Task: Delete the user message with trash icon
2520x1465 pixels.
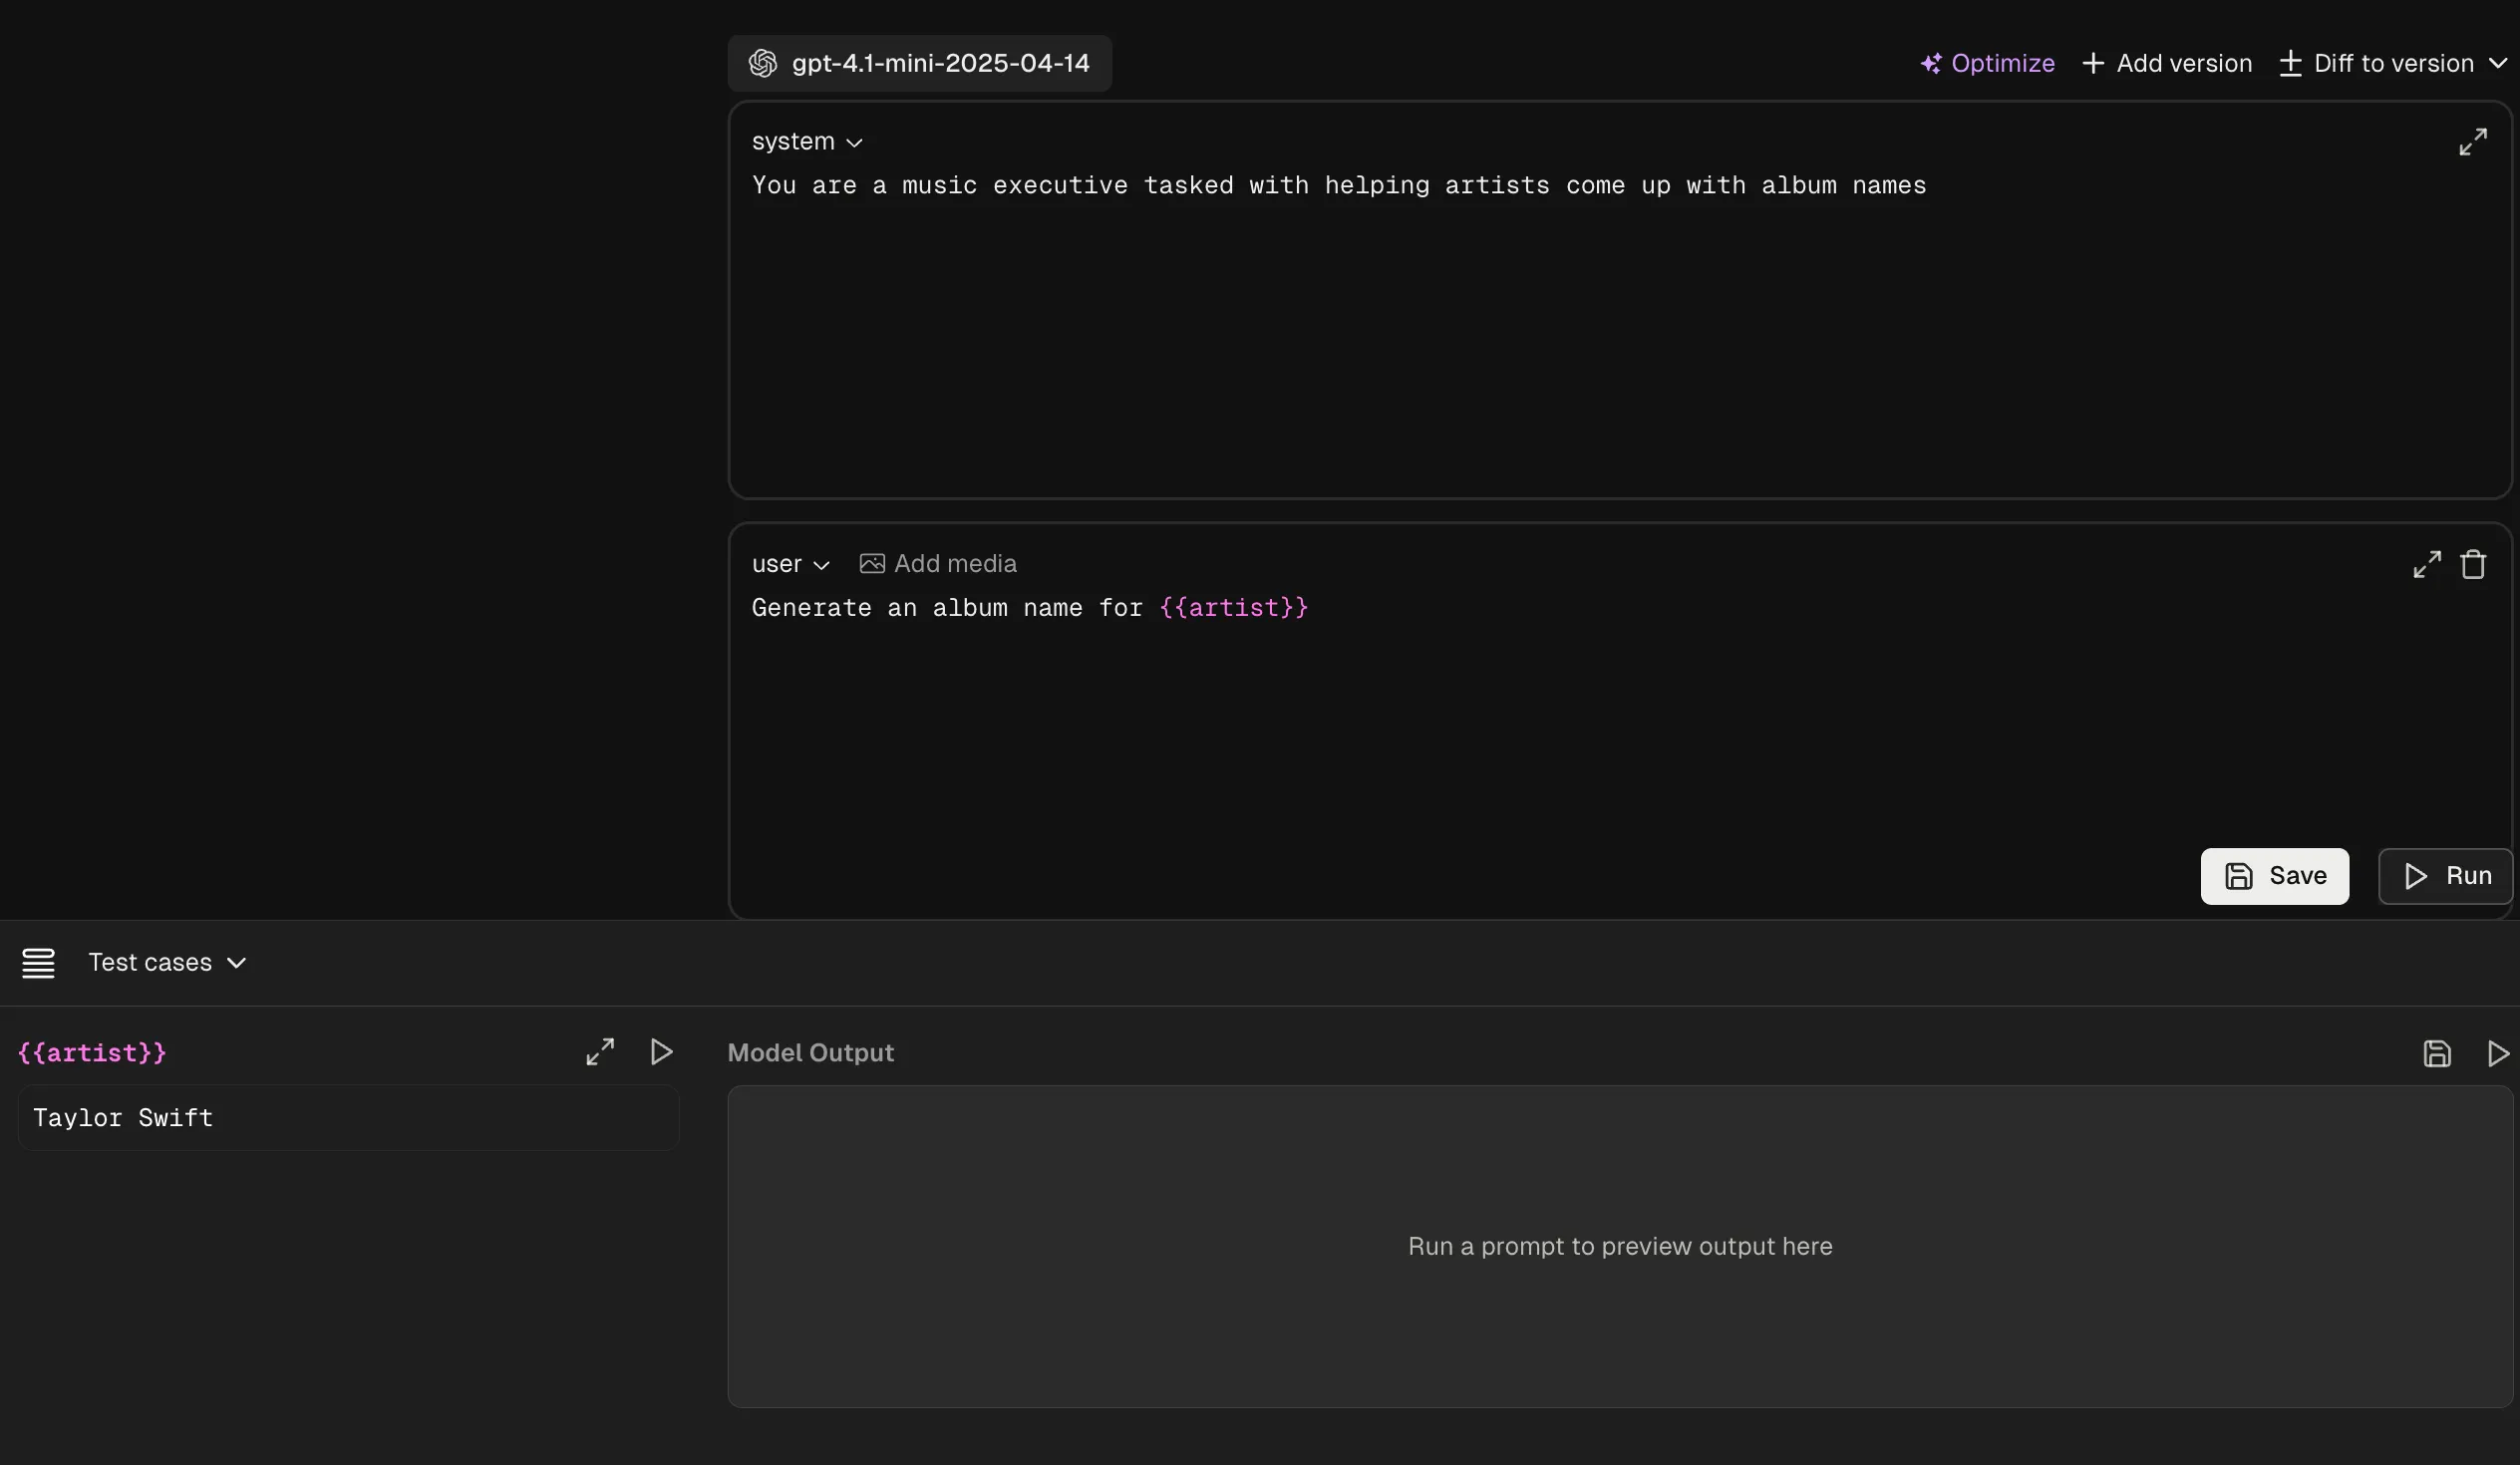Action: 2473,565
